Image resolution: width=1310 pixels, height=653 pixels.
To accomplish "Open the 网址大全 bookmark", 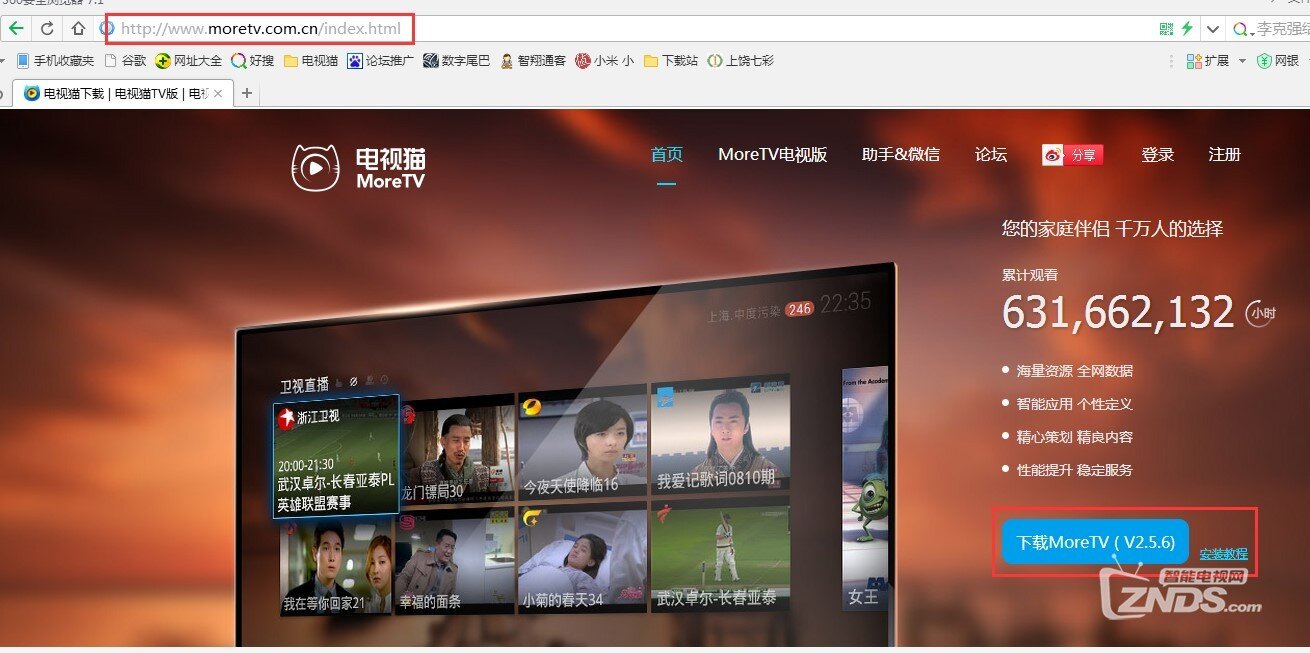I will pyautogui.click(x=189, y=61).
